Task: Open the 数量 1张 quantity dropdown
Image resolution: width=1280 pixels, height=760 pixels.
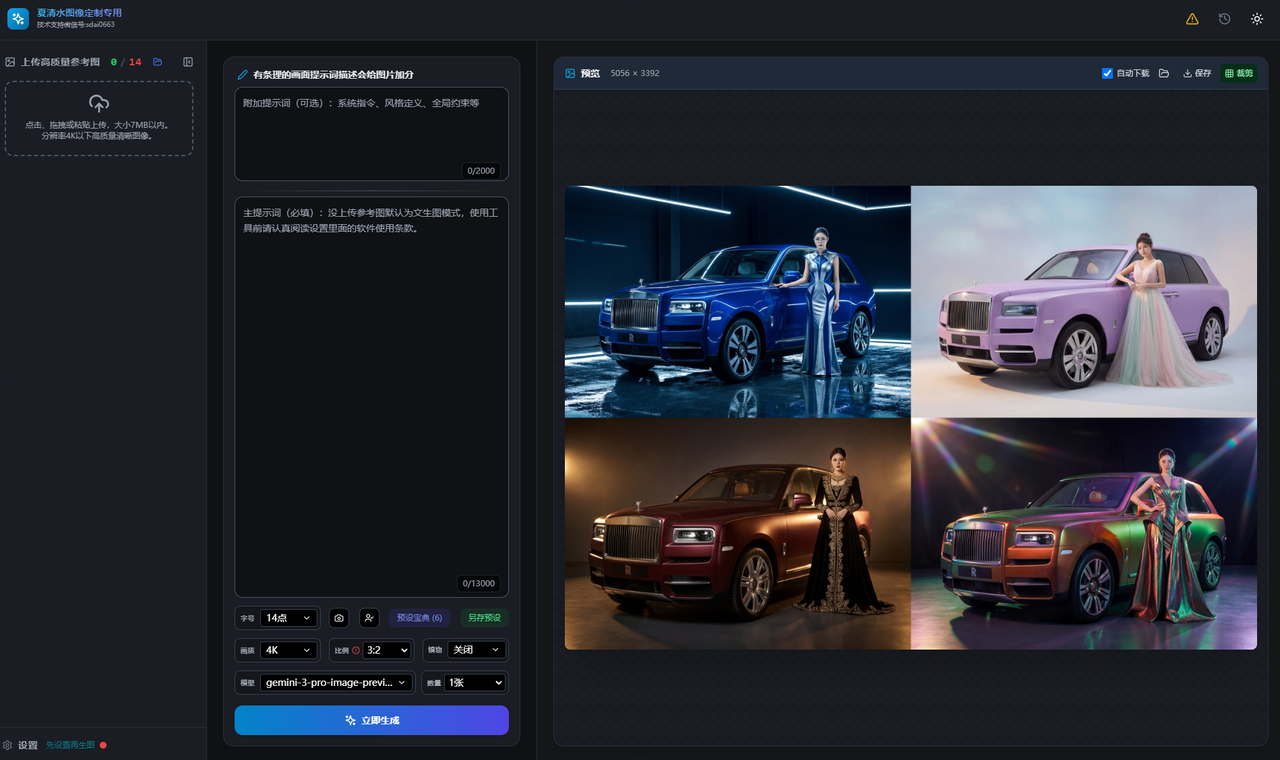Action: click(475, 683)
